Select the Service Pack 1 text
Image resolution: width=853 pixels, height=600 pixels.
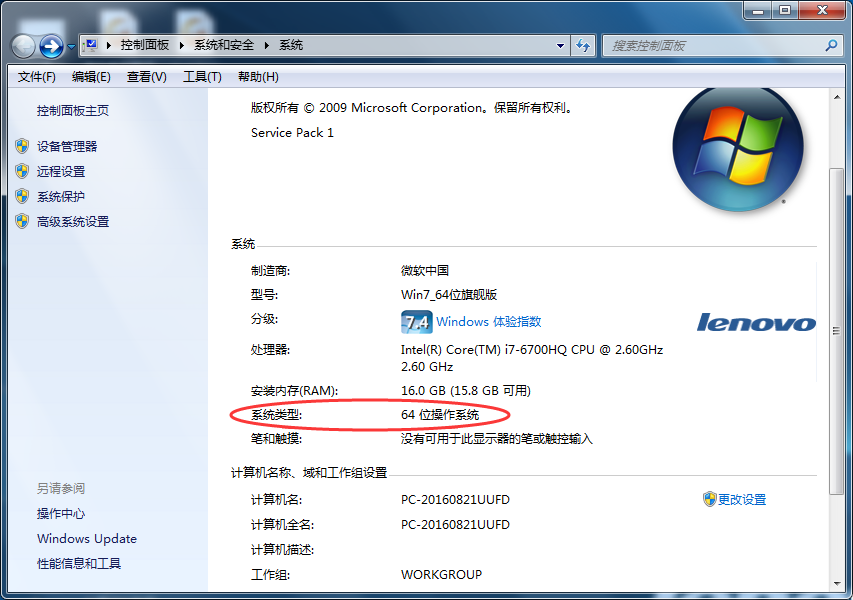tap(292, 133)
